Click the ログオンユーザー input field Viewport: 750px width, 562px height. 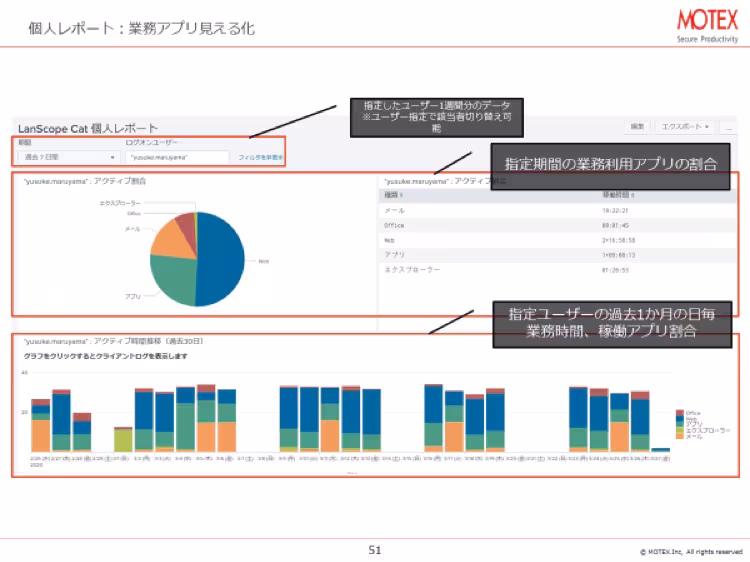point(177,157)
